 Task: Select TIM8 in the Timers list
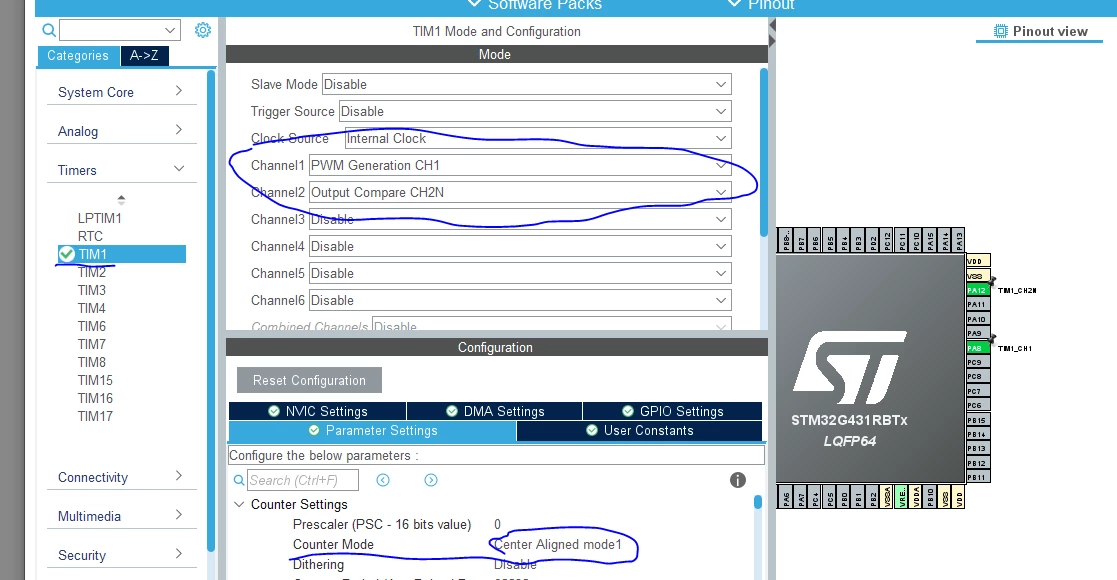pos(92,362)
